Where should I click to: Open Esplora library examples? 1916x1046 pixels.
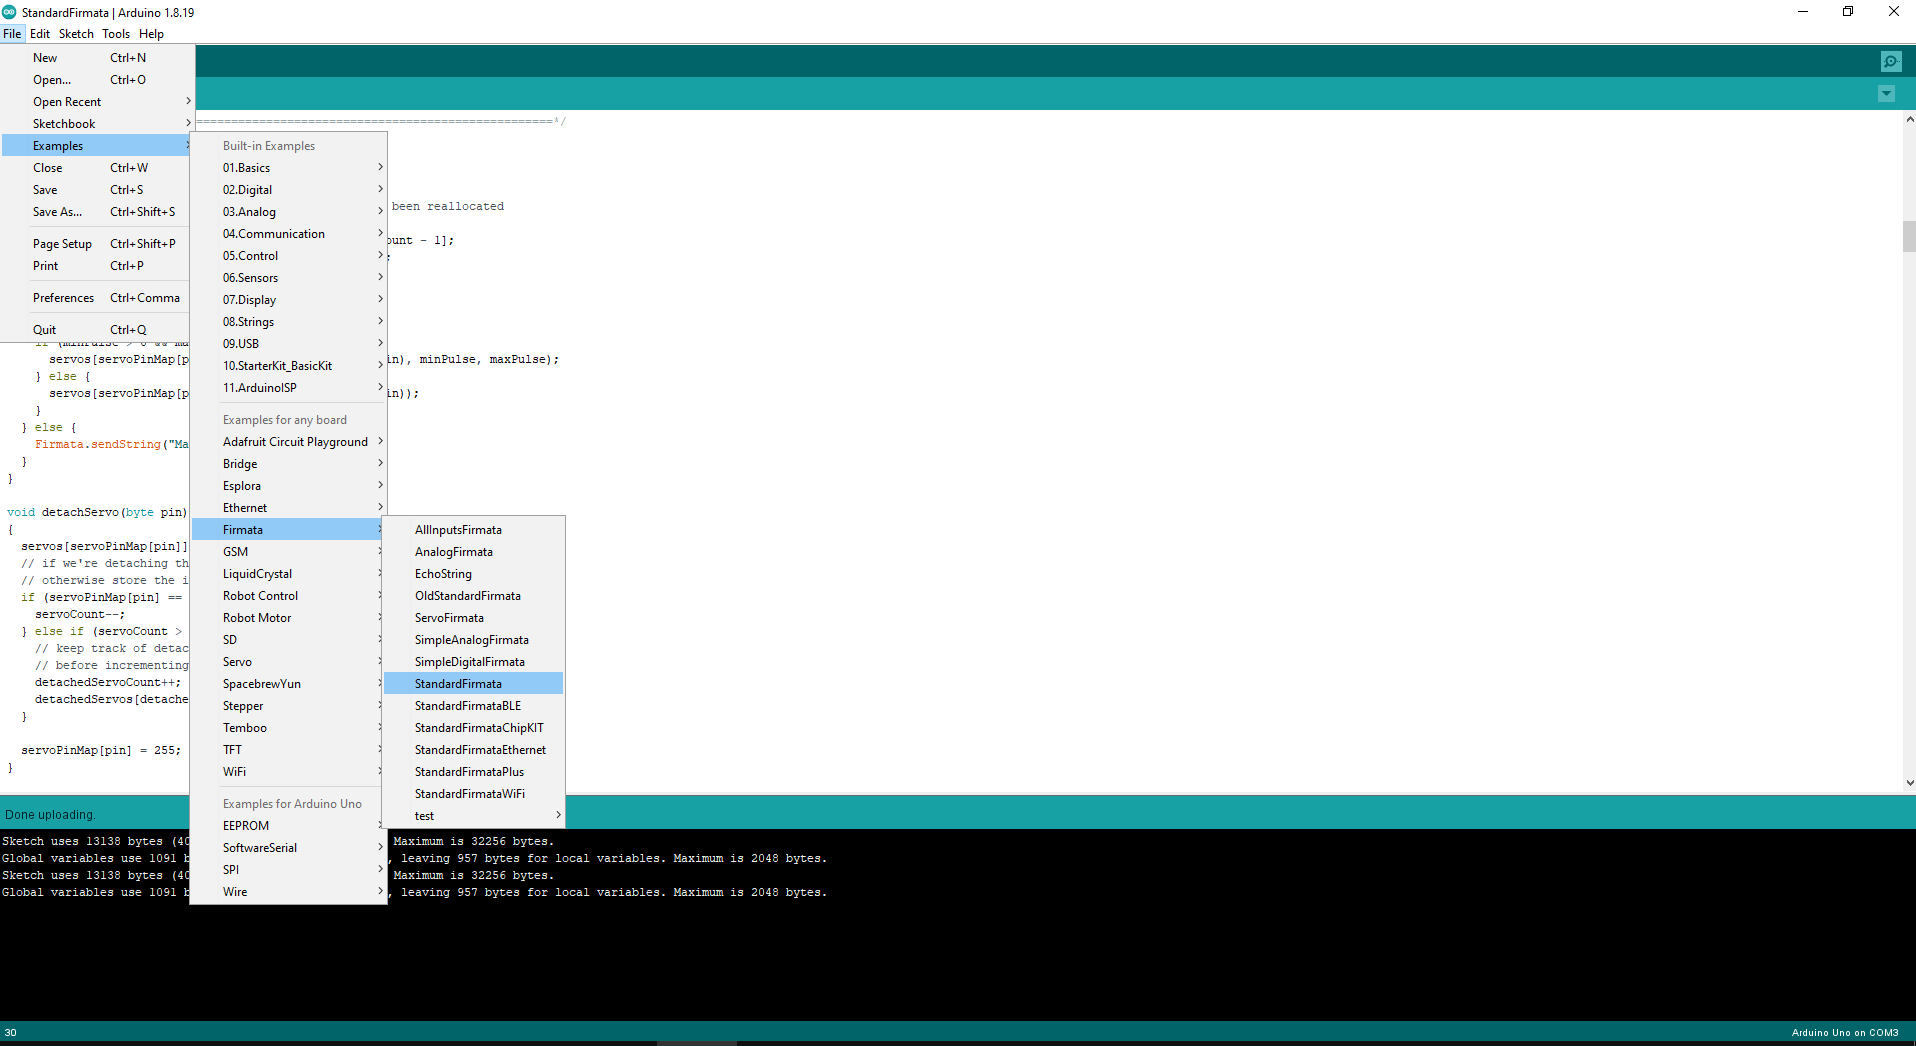tap(288, 486)
